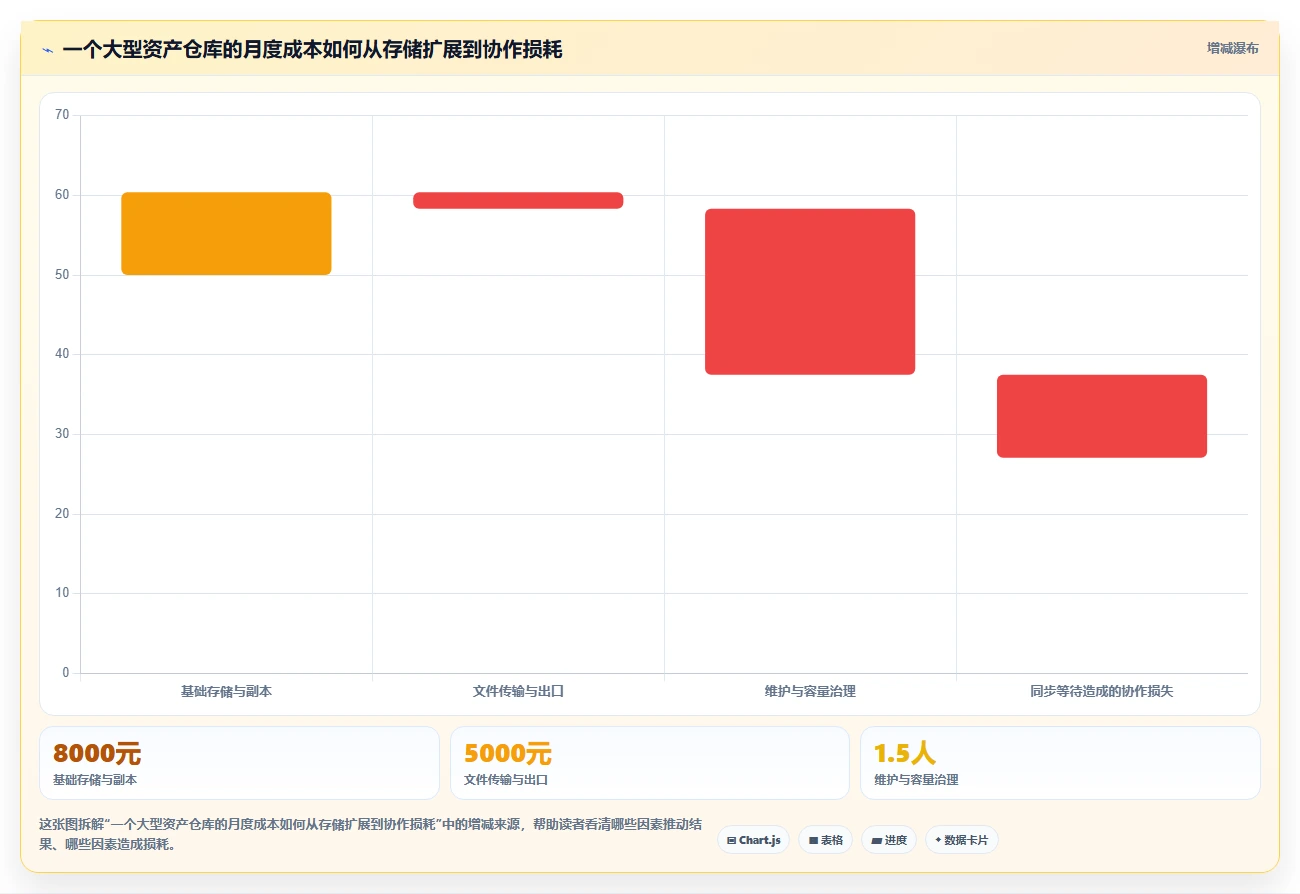The width and height of the screenshot is (1300, 894).
Task: Click the y-axis value 10
Action: tap(62, 593)
